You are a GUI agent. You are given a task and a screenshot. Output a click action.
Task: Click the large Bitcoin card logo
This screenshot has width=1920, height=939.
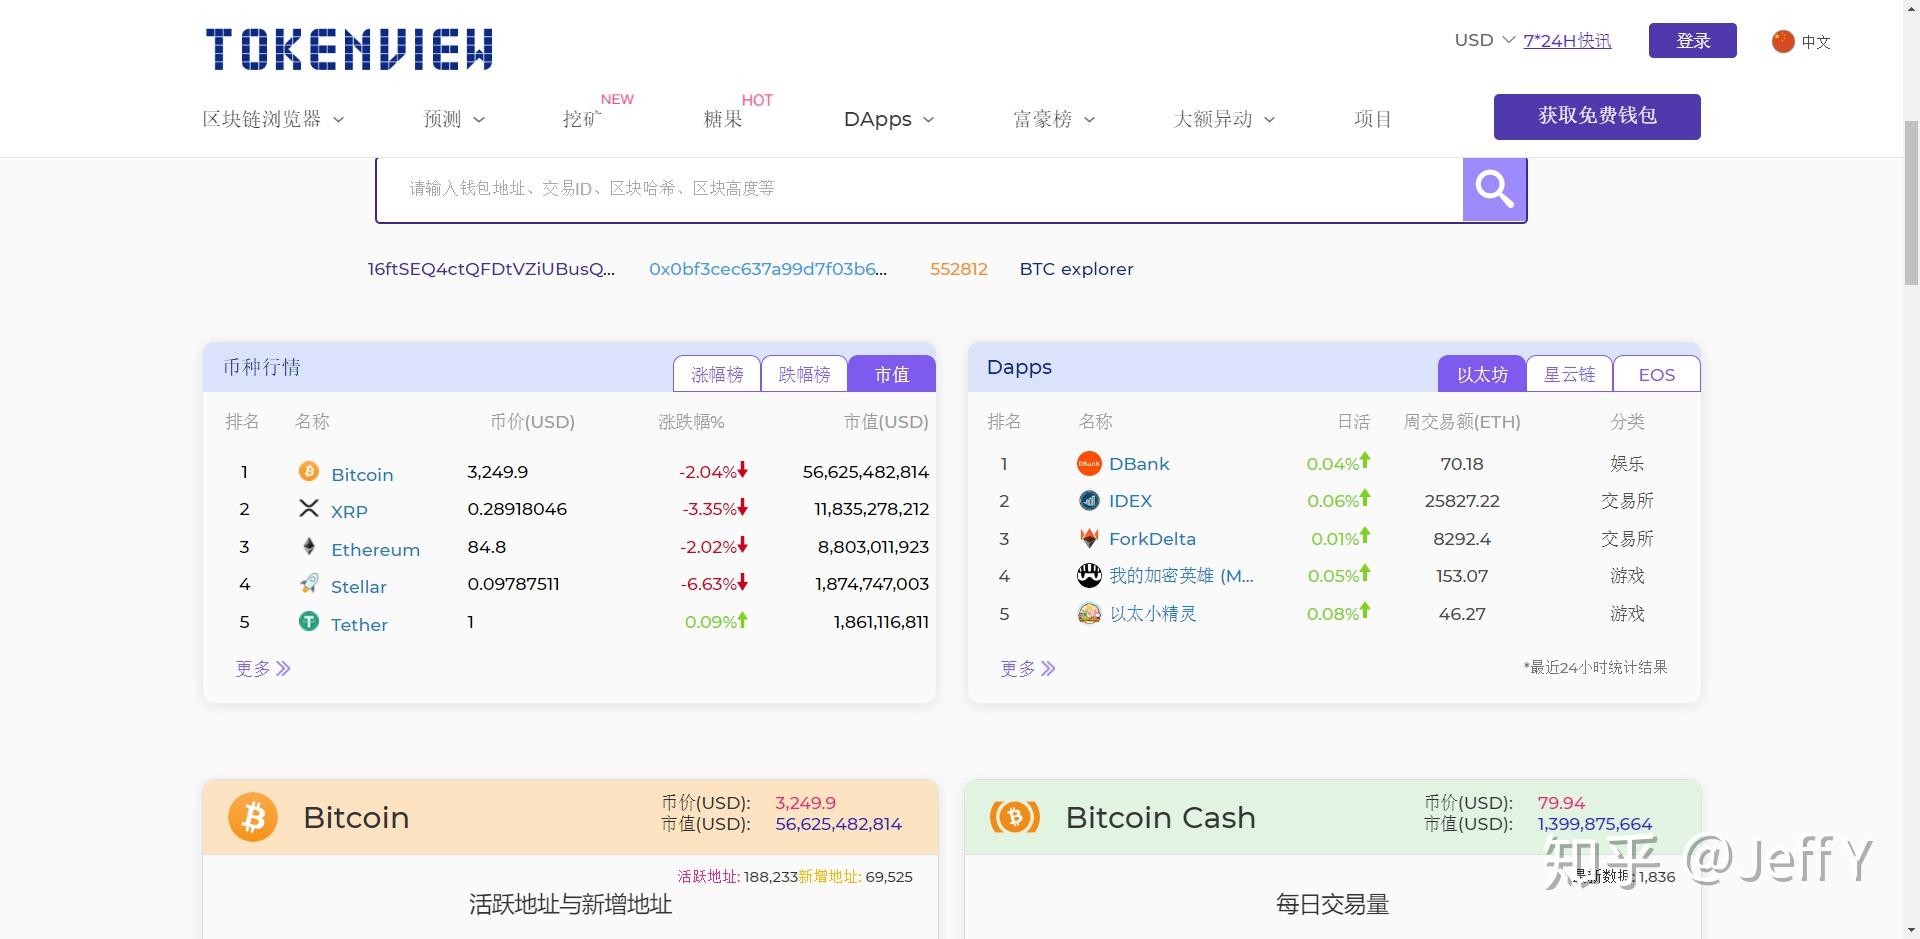253,817
